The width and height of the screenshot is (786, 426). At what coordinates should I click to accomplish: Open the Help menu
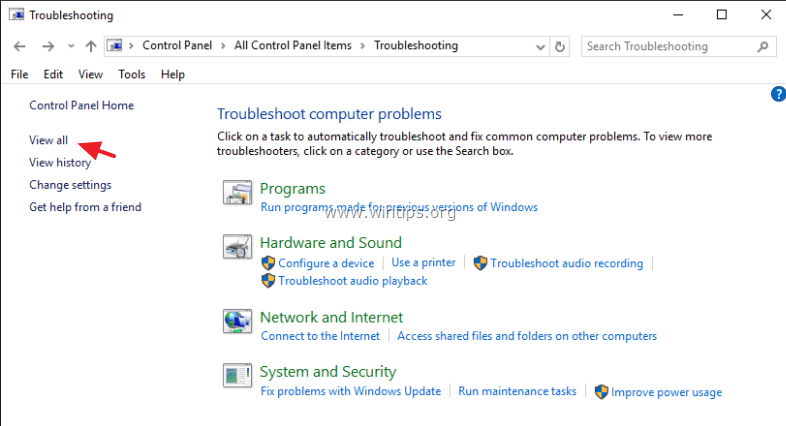click(x=173, y=74)
